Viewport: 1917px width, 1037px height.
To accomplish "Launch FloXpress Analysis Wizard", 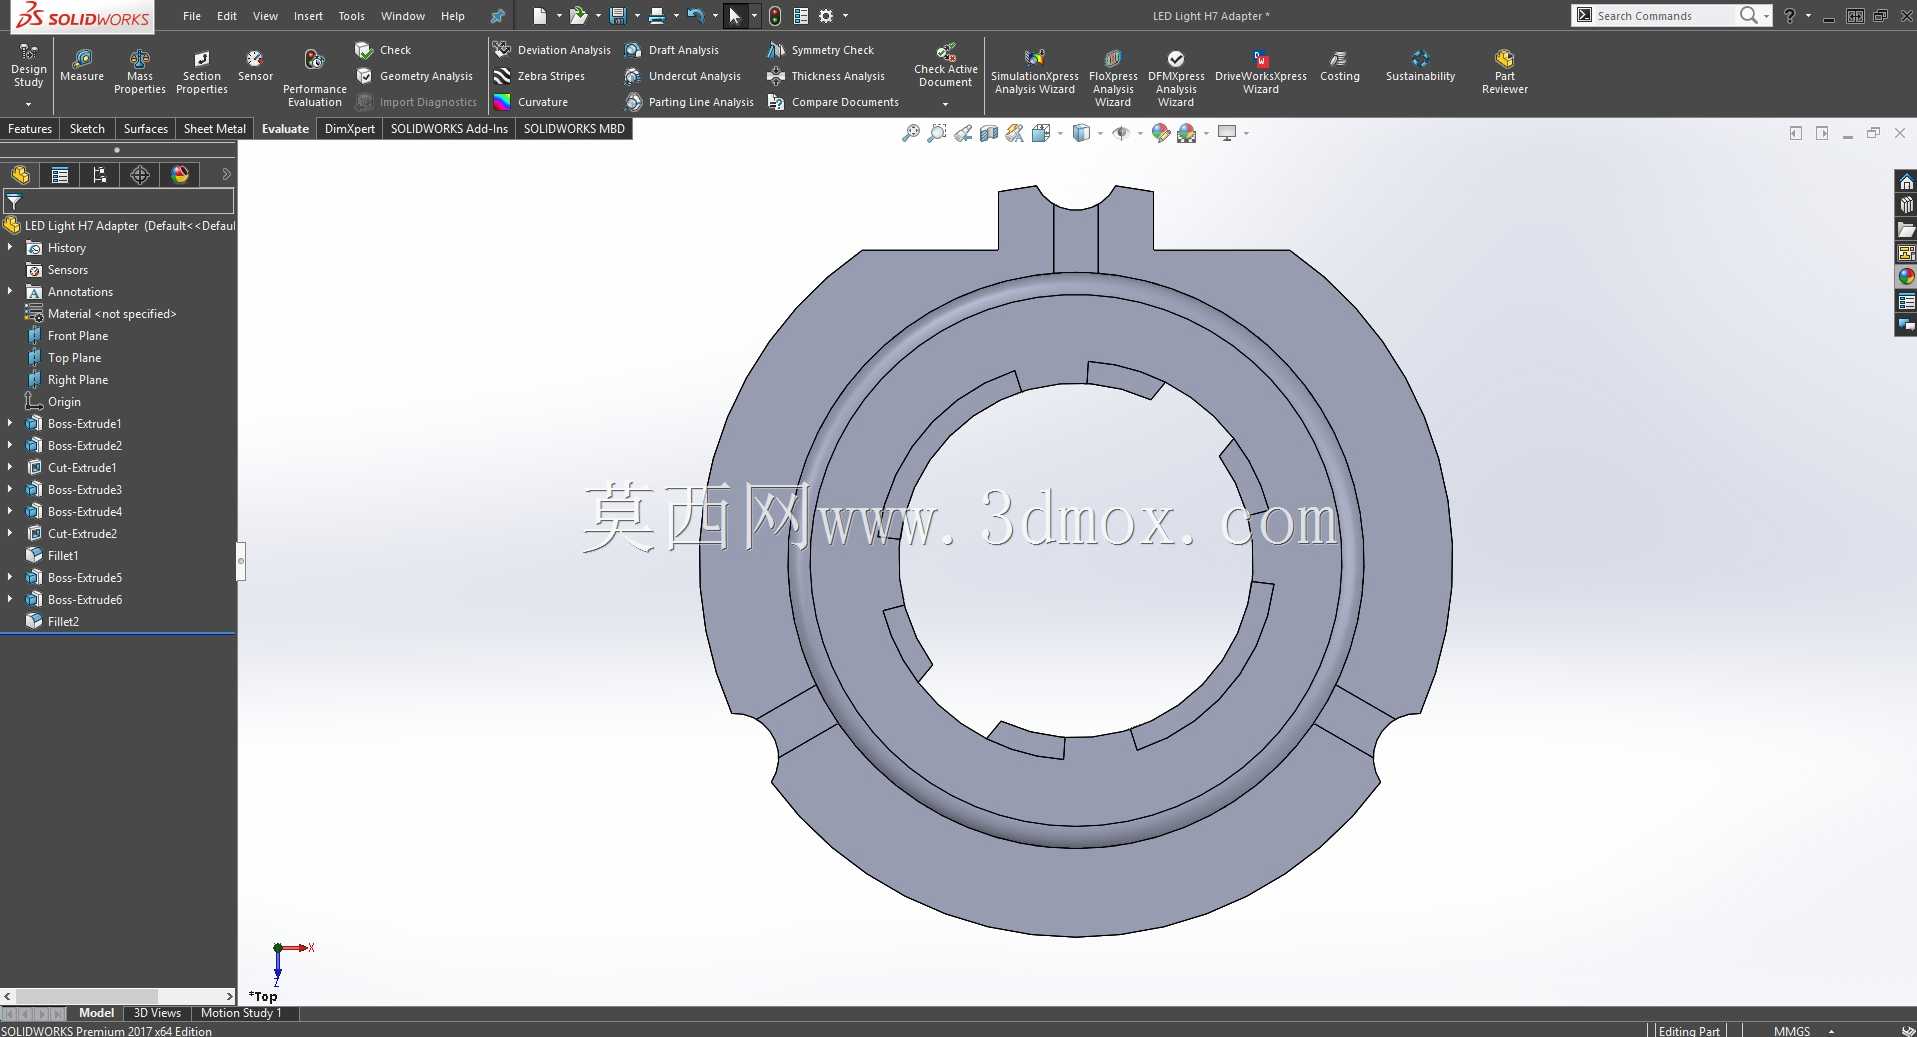I will [x=1113, y=79].
